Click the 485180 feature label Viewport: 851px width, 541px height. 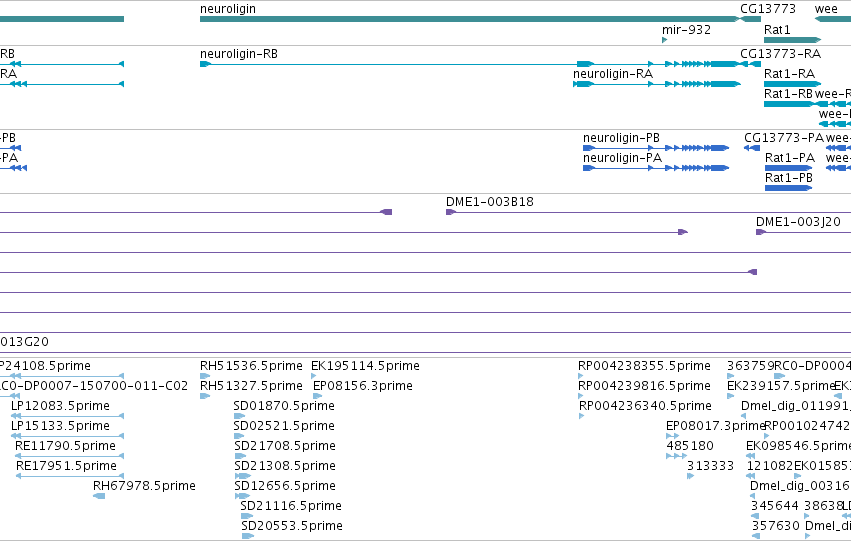(689, 446)
